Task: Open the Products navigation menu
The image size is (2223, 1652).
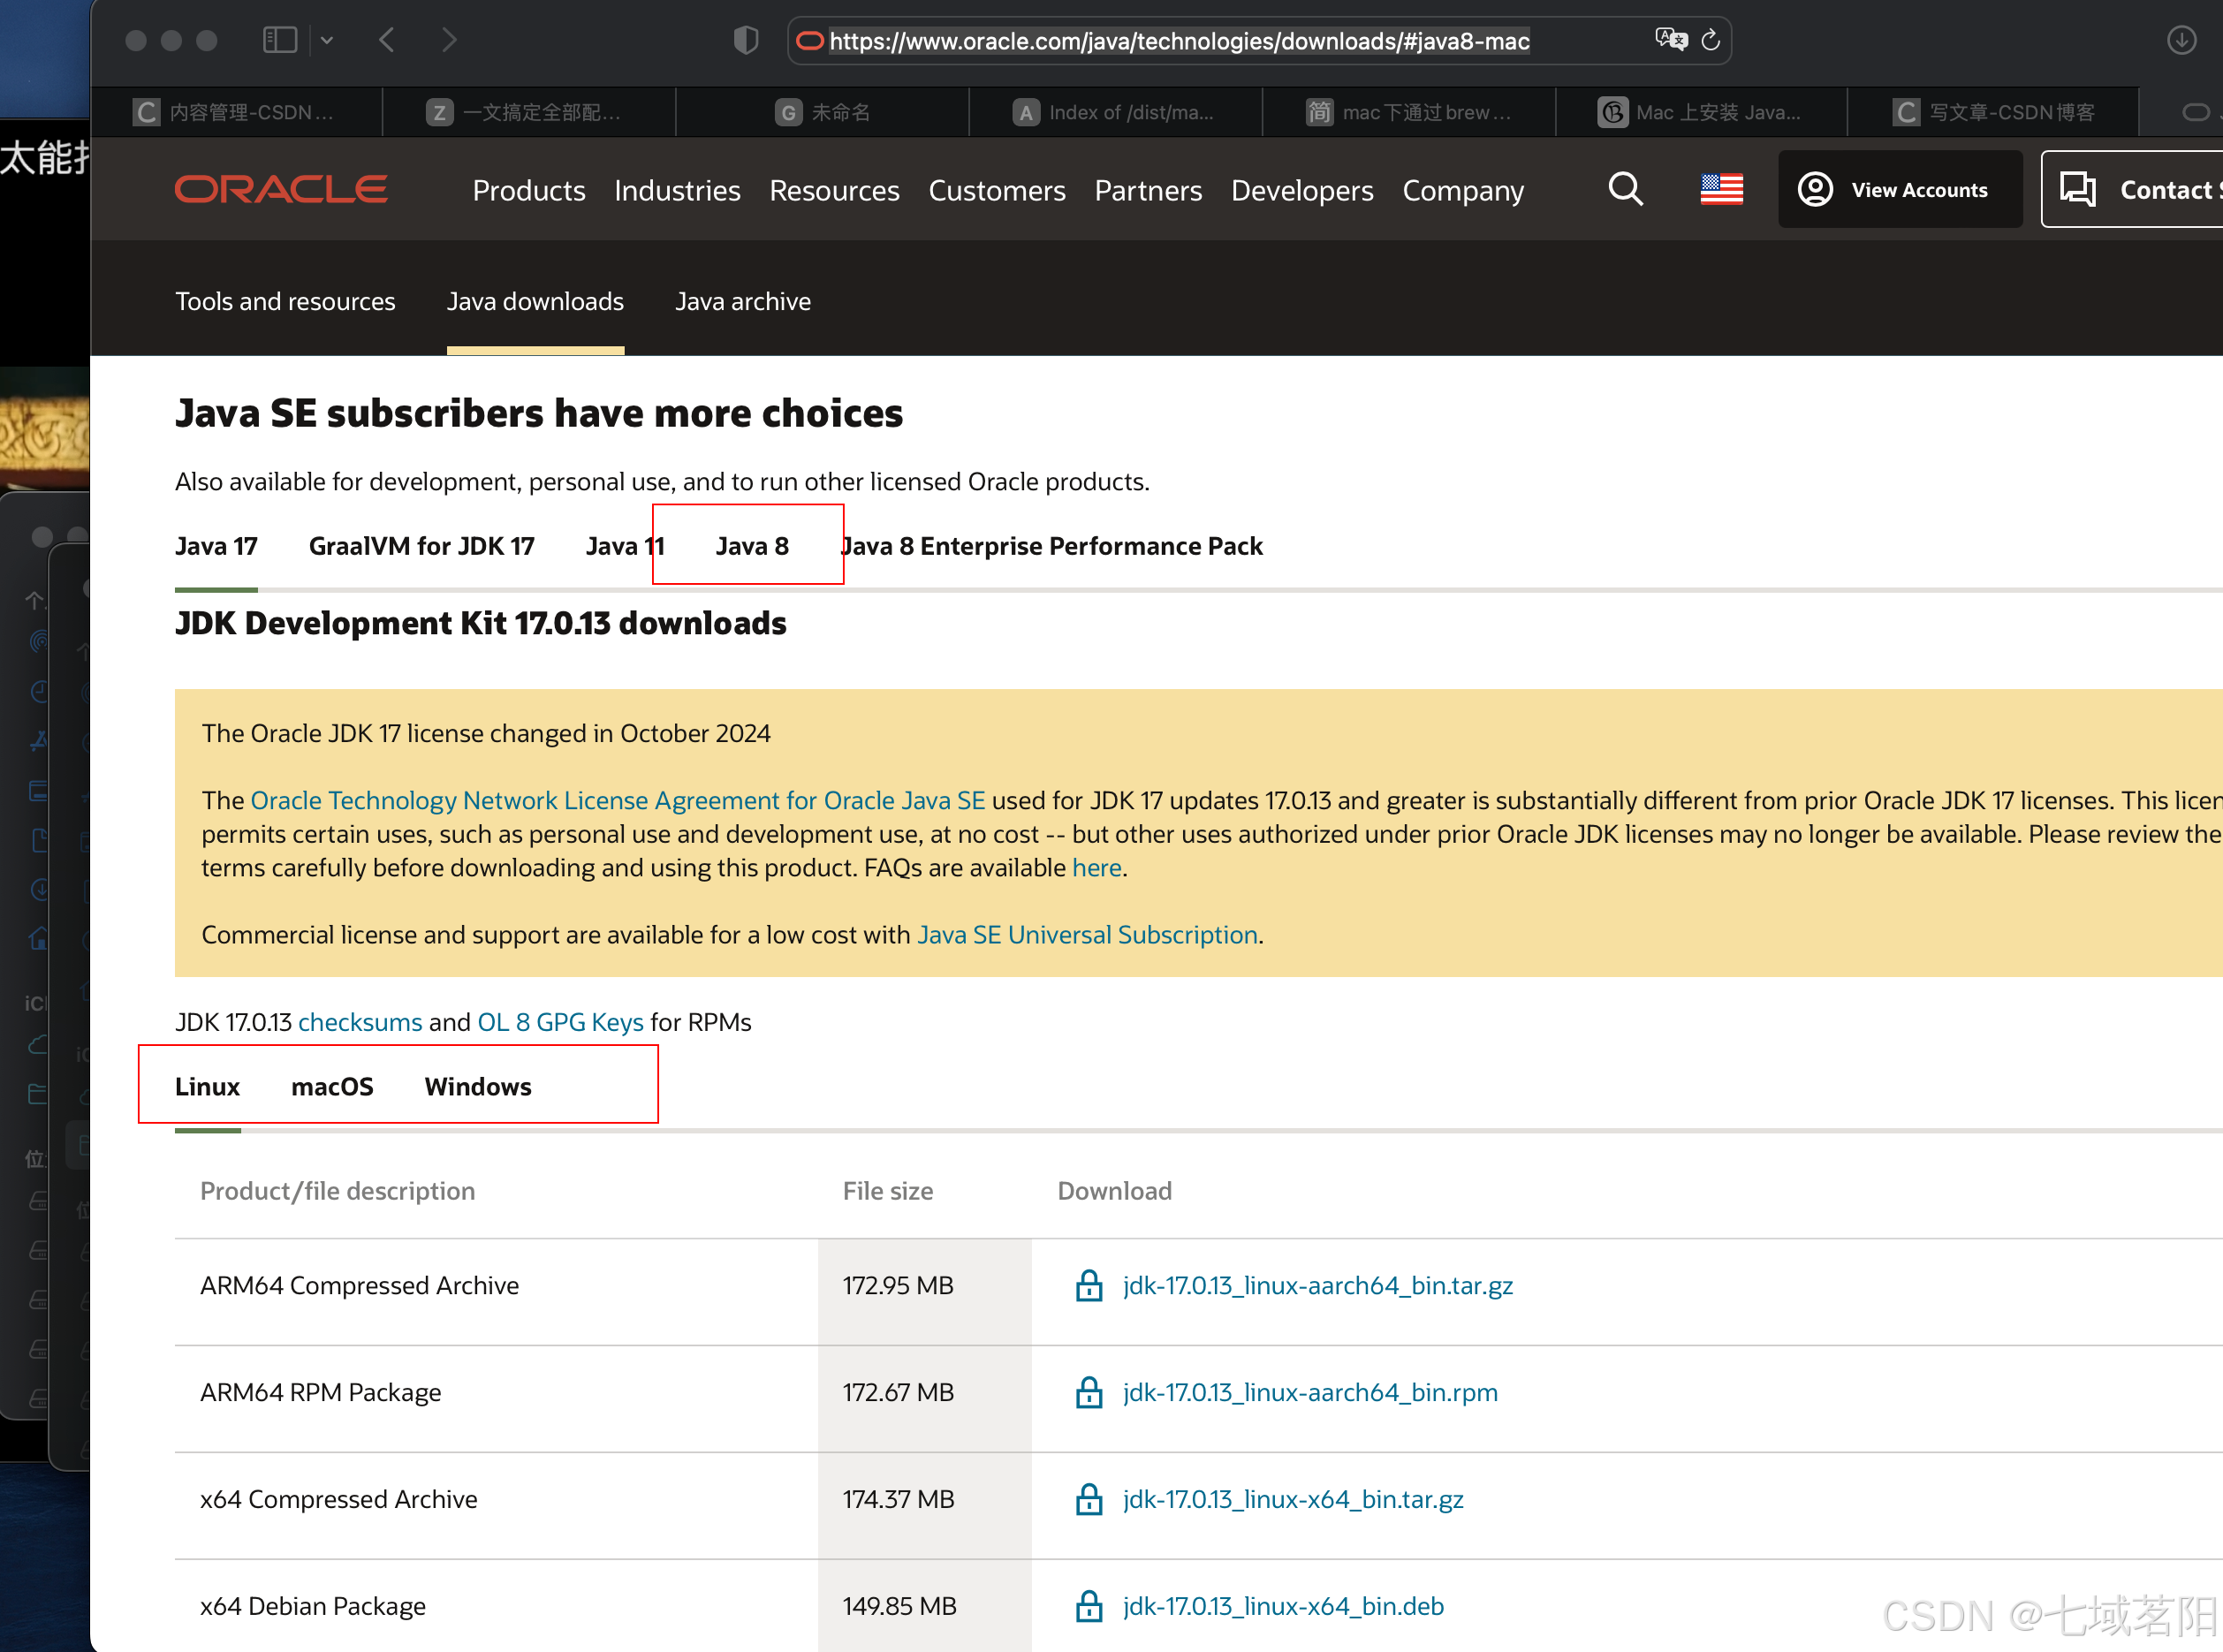Action: (x=528, y=190)
